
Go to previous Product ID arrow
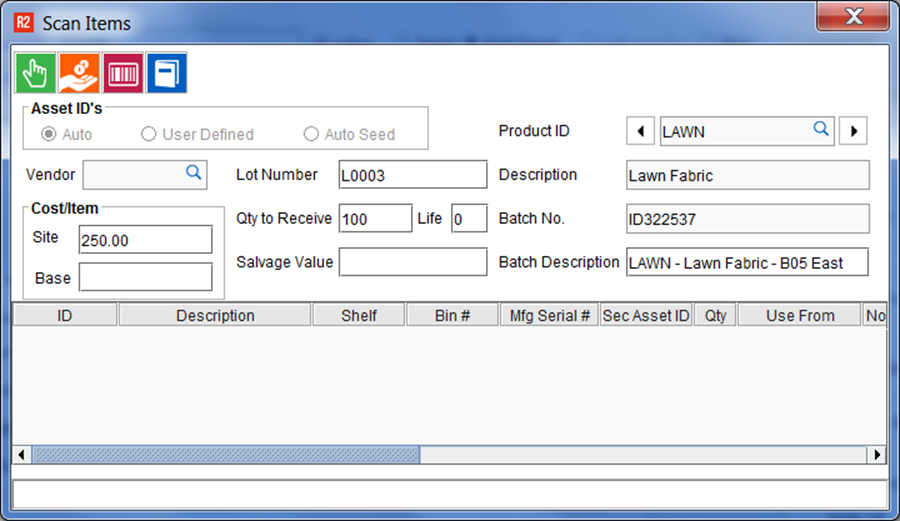640,131
